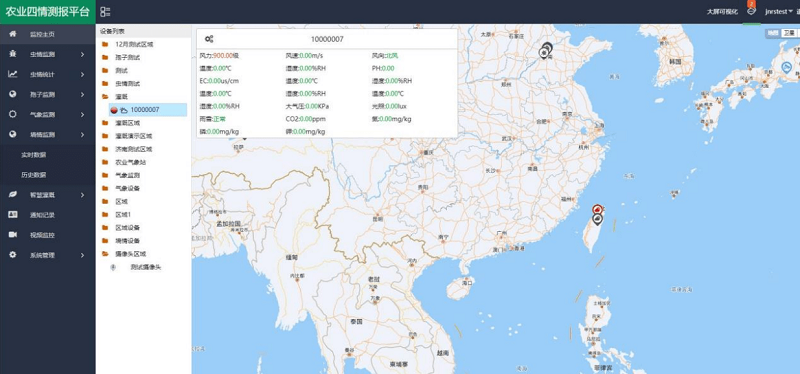Viewport: 800px width, 374px height.
Task: Click the red map marker near Taiwan
Action: [x=597, y=209]
